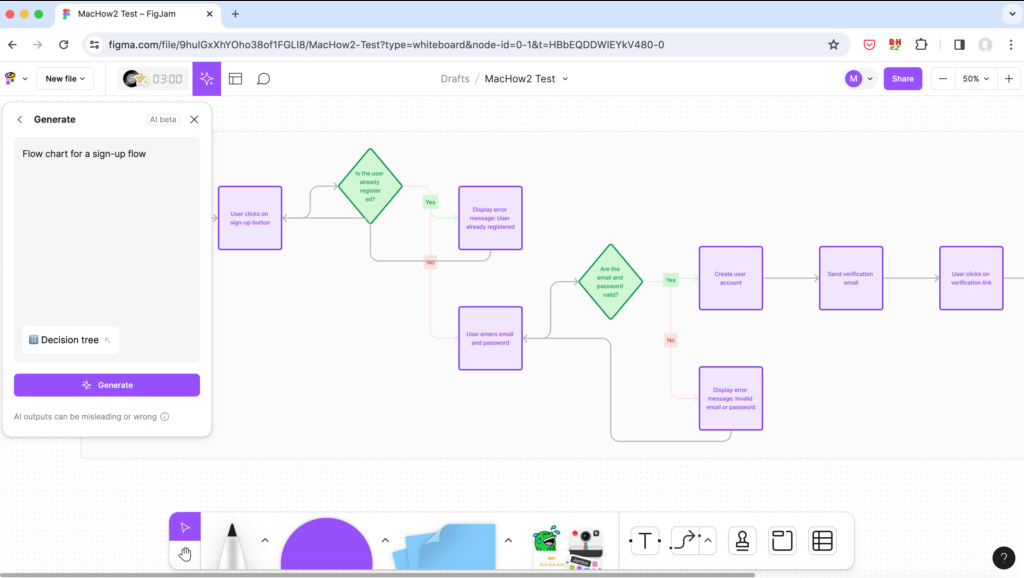
Task: Open the camera widget icon
Action: (586, 541)
